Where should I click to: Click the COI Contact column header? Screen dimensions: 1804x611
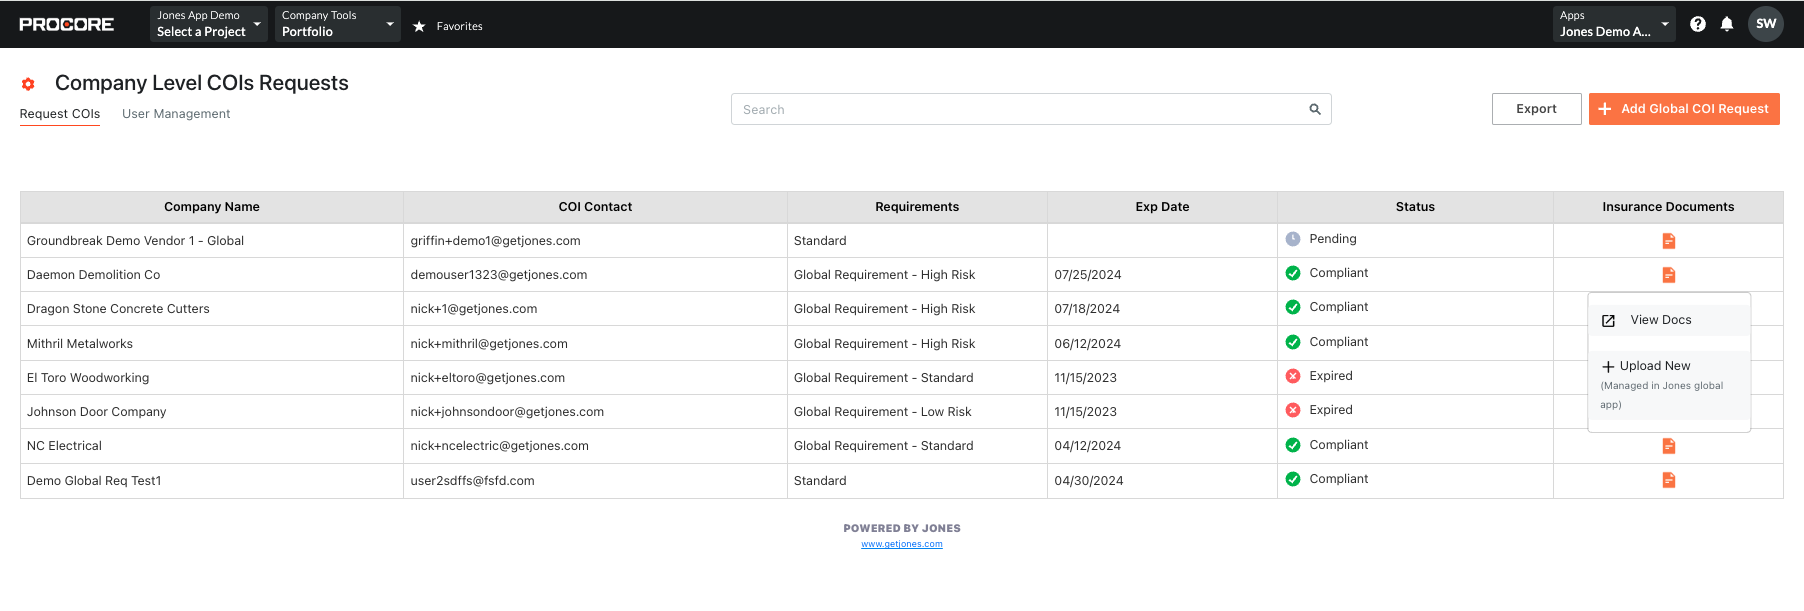tap(595, 207)
